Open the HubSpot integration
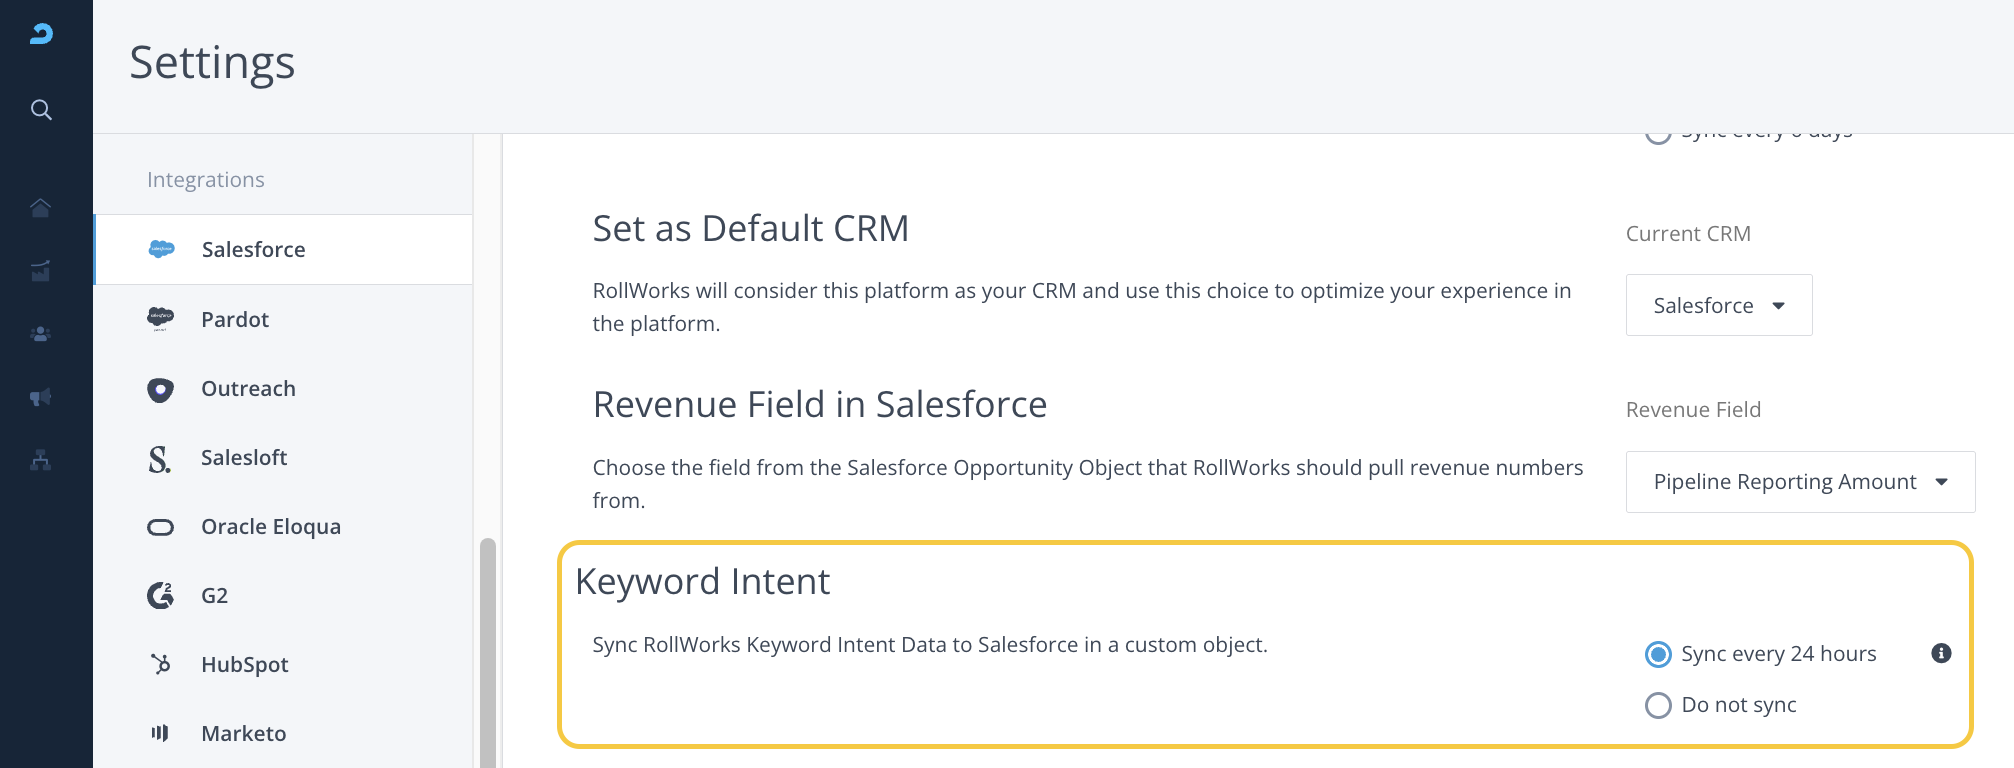 (244, 665)
